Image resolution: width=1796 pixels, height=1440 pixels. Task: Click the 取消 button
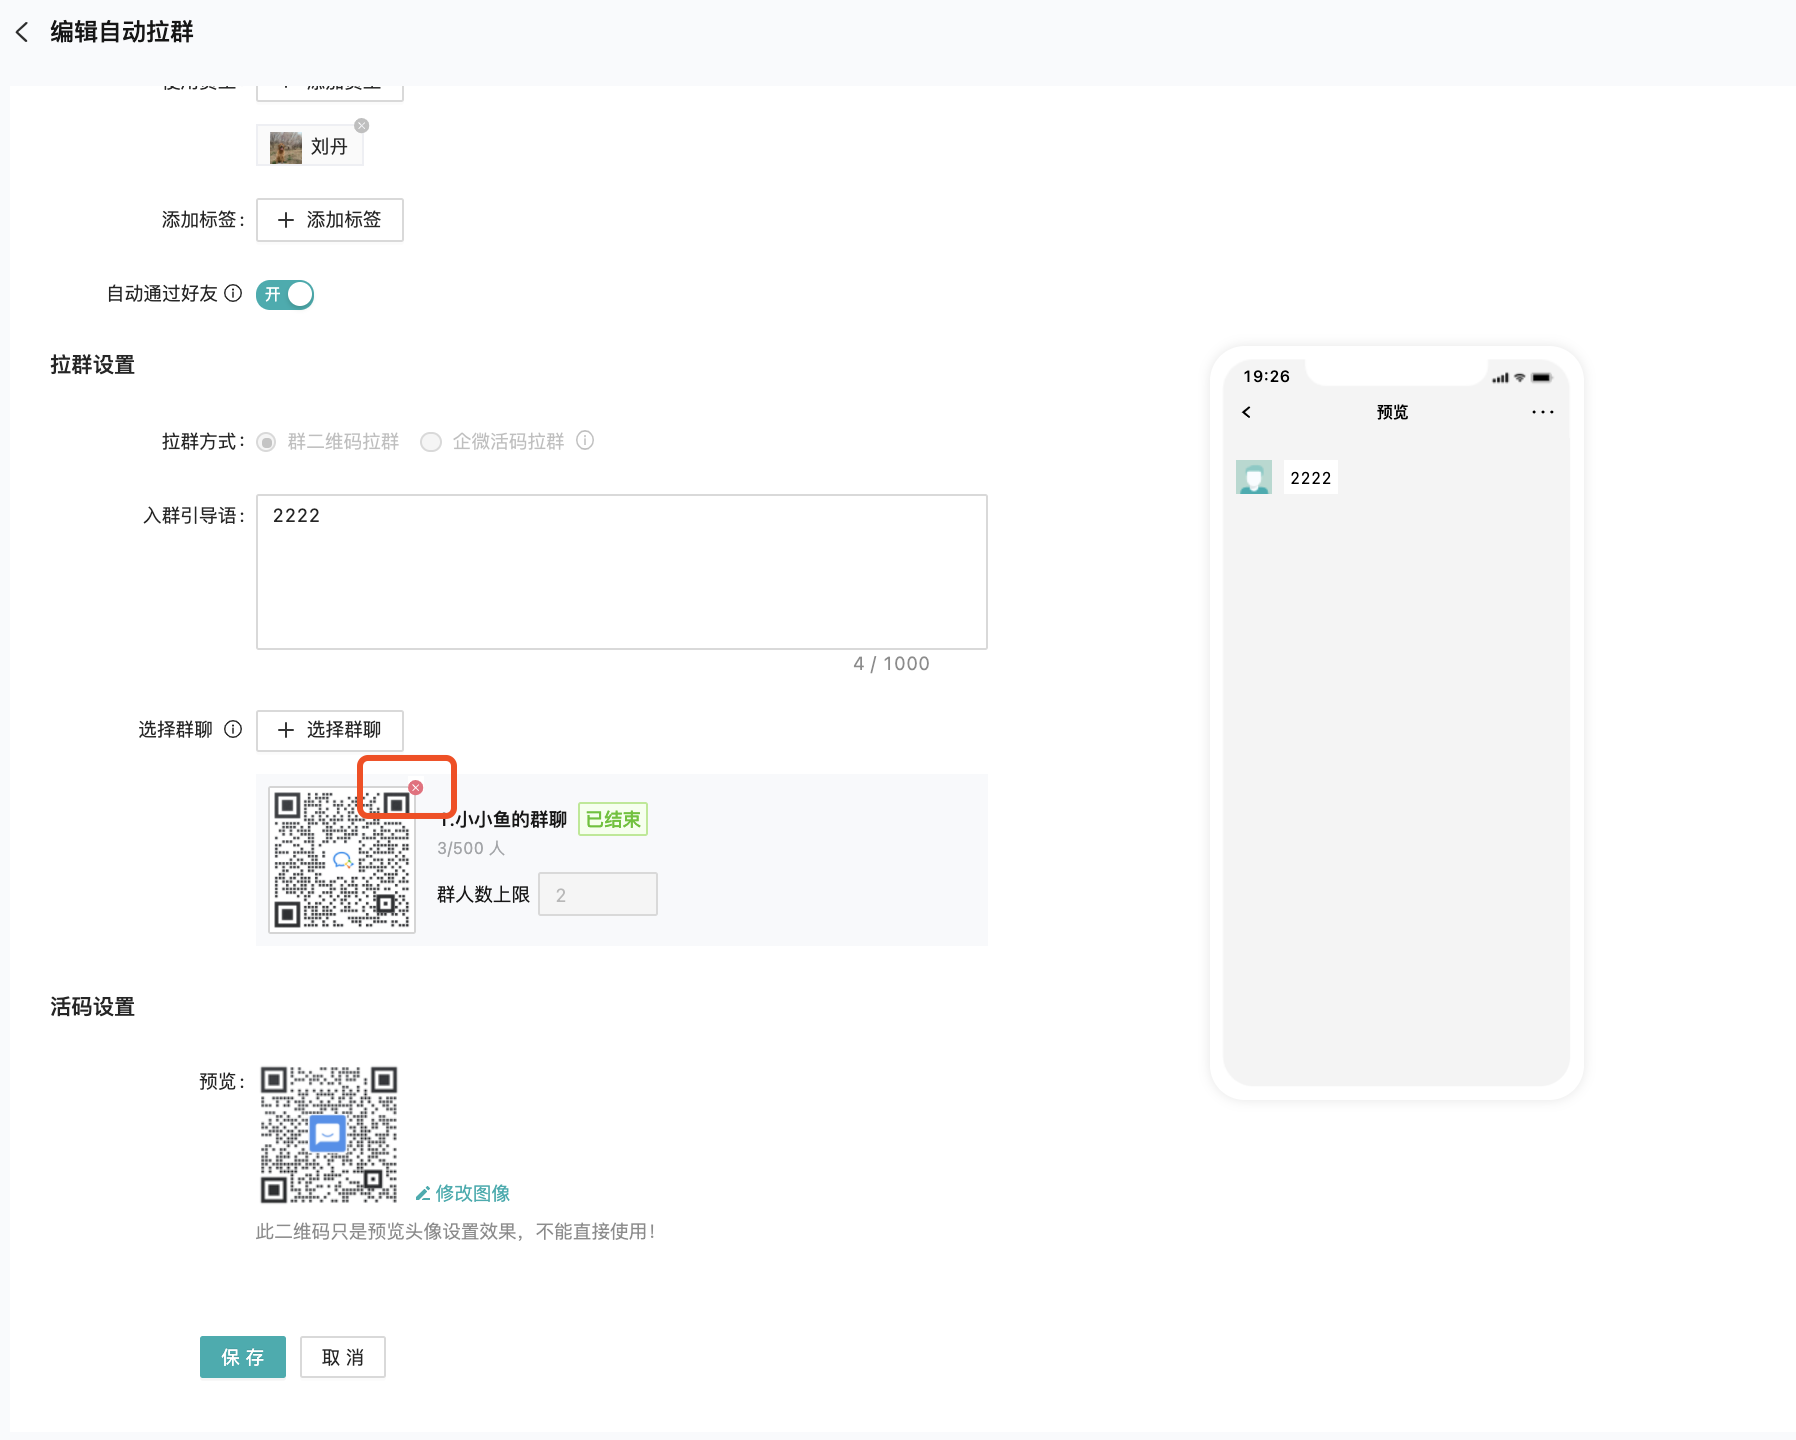pyautogui.click(x=343, y=1357)
